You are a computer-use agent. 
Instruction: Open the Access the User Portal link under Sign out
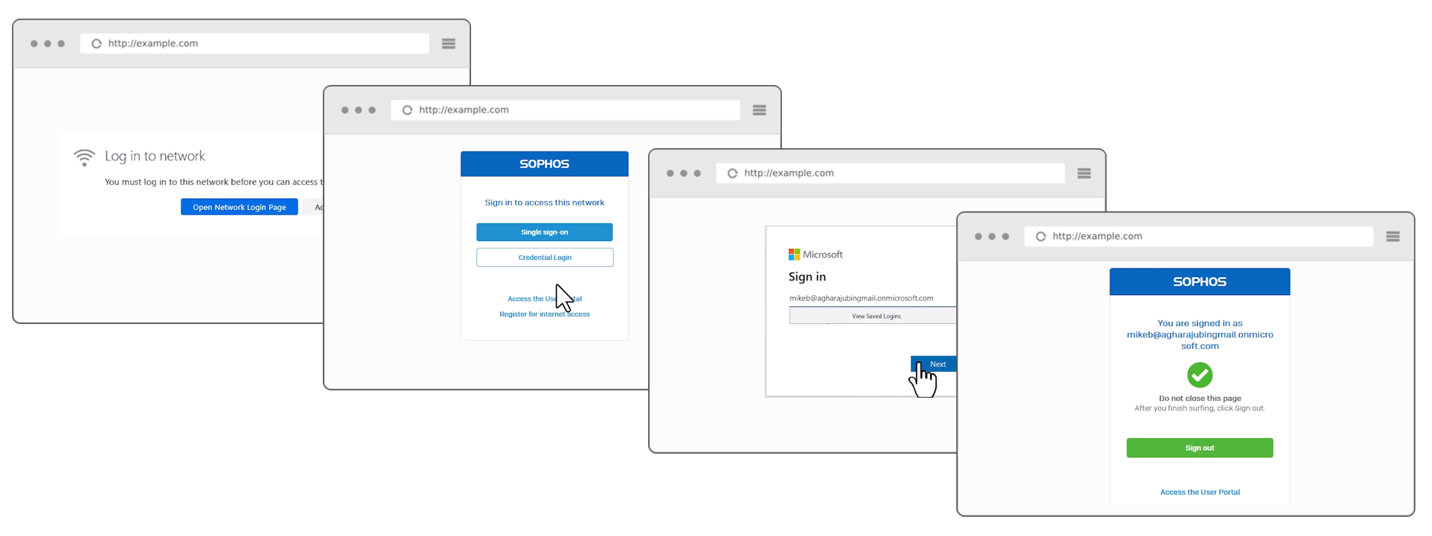(x=1199, y=492)
